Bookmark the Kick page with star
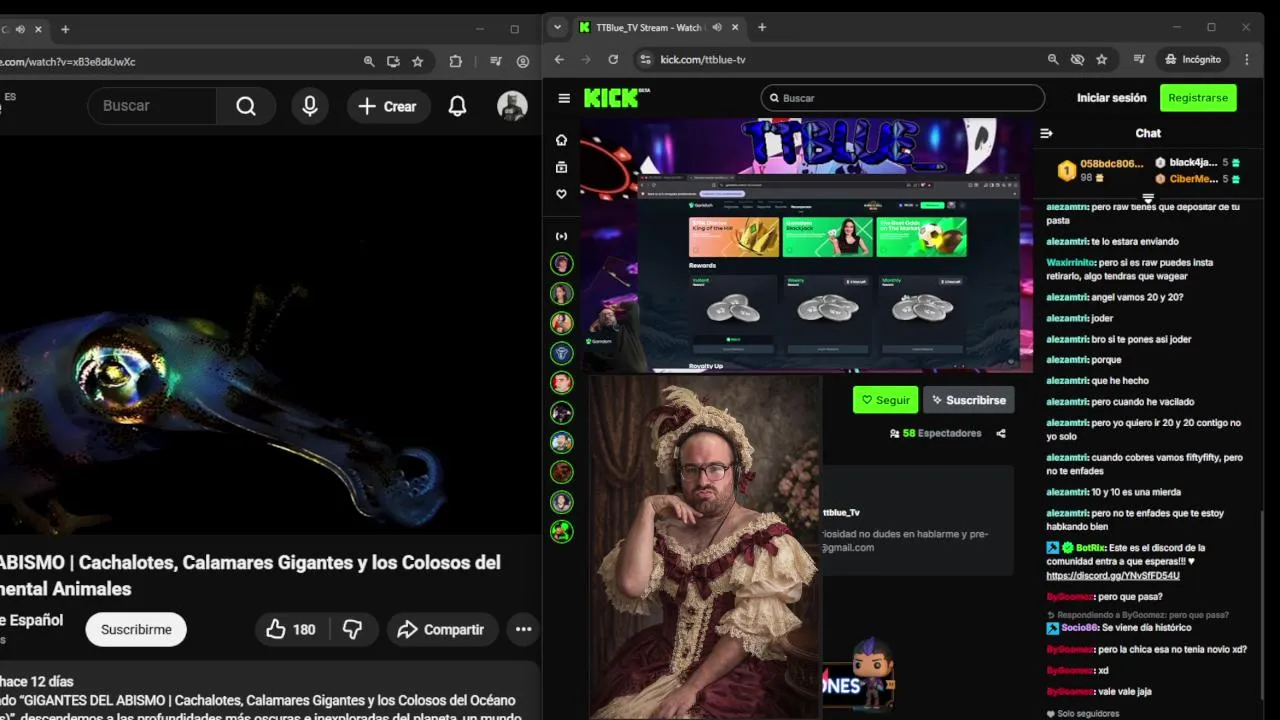The height and width of the screenshot is (720, 1280). pyautogui.click(x=1101, y=60)
